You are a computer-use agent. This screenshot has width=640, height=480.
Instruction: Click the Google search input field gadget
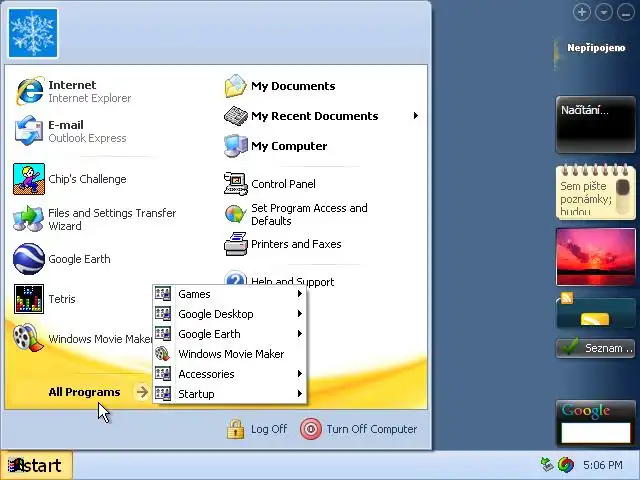pos(596,432)
